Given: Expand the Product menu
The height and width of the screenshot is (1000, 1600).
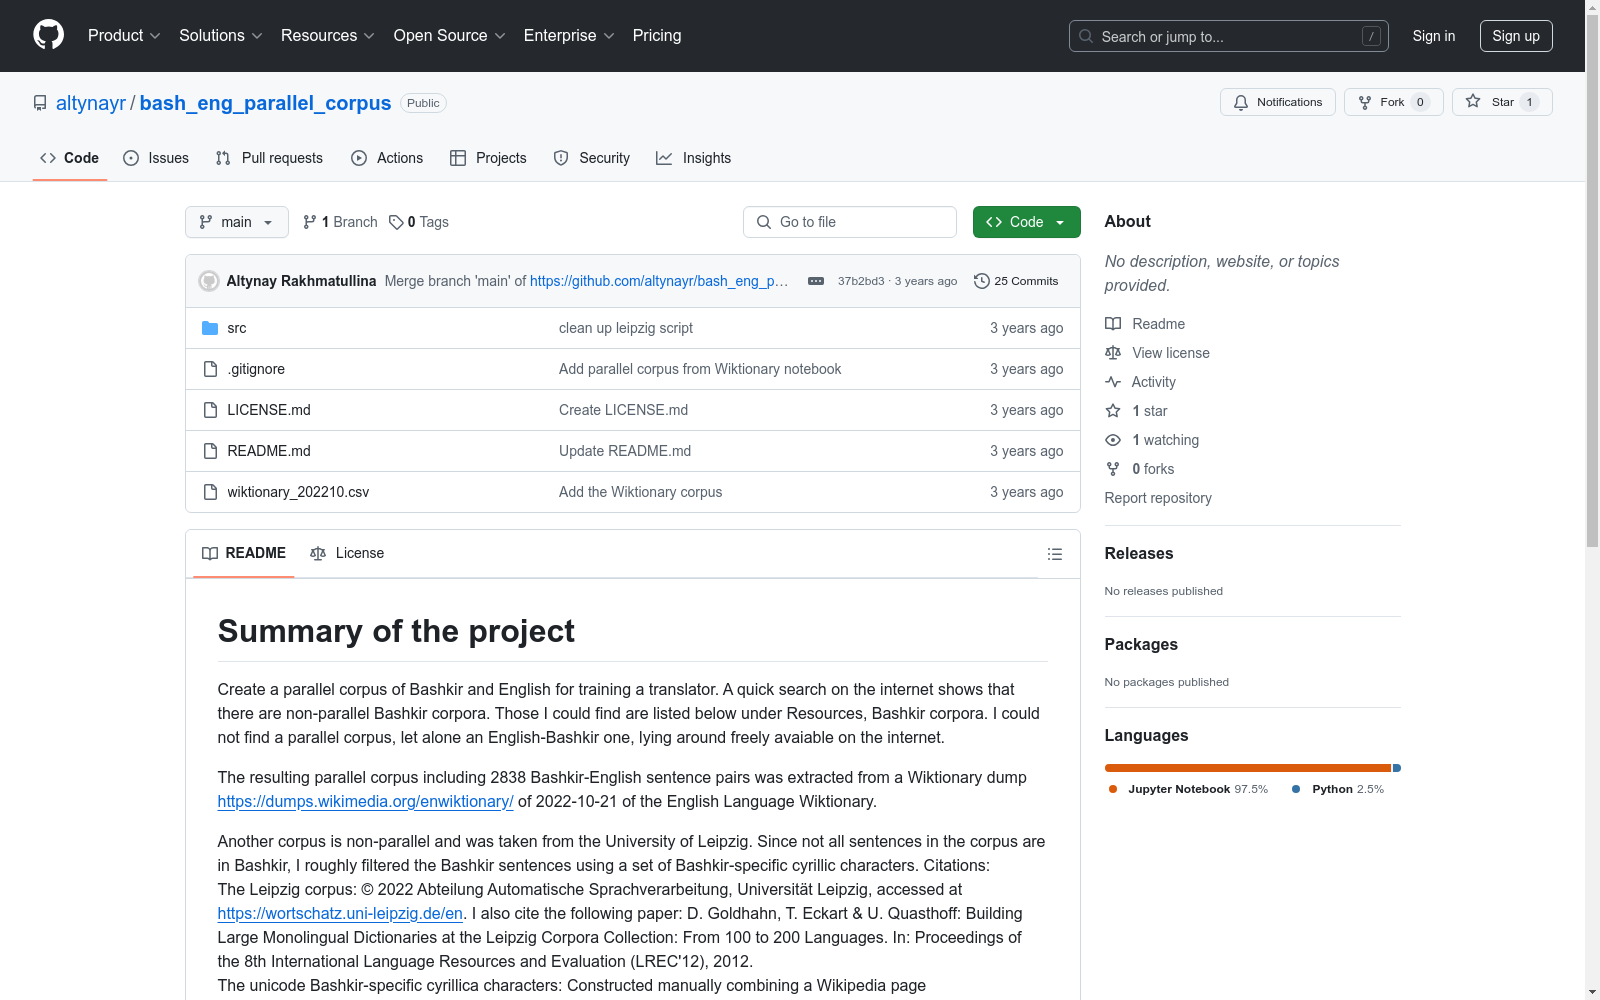Looking at the screenshot, I should pos(124,36).
